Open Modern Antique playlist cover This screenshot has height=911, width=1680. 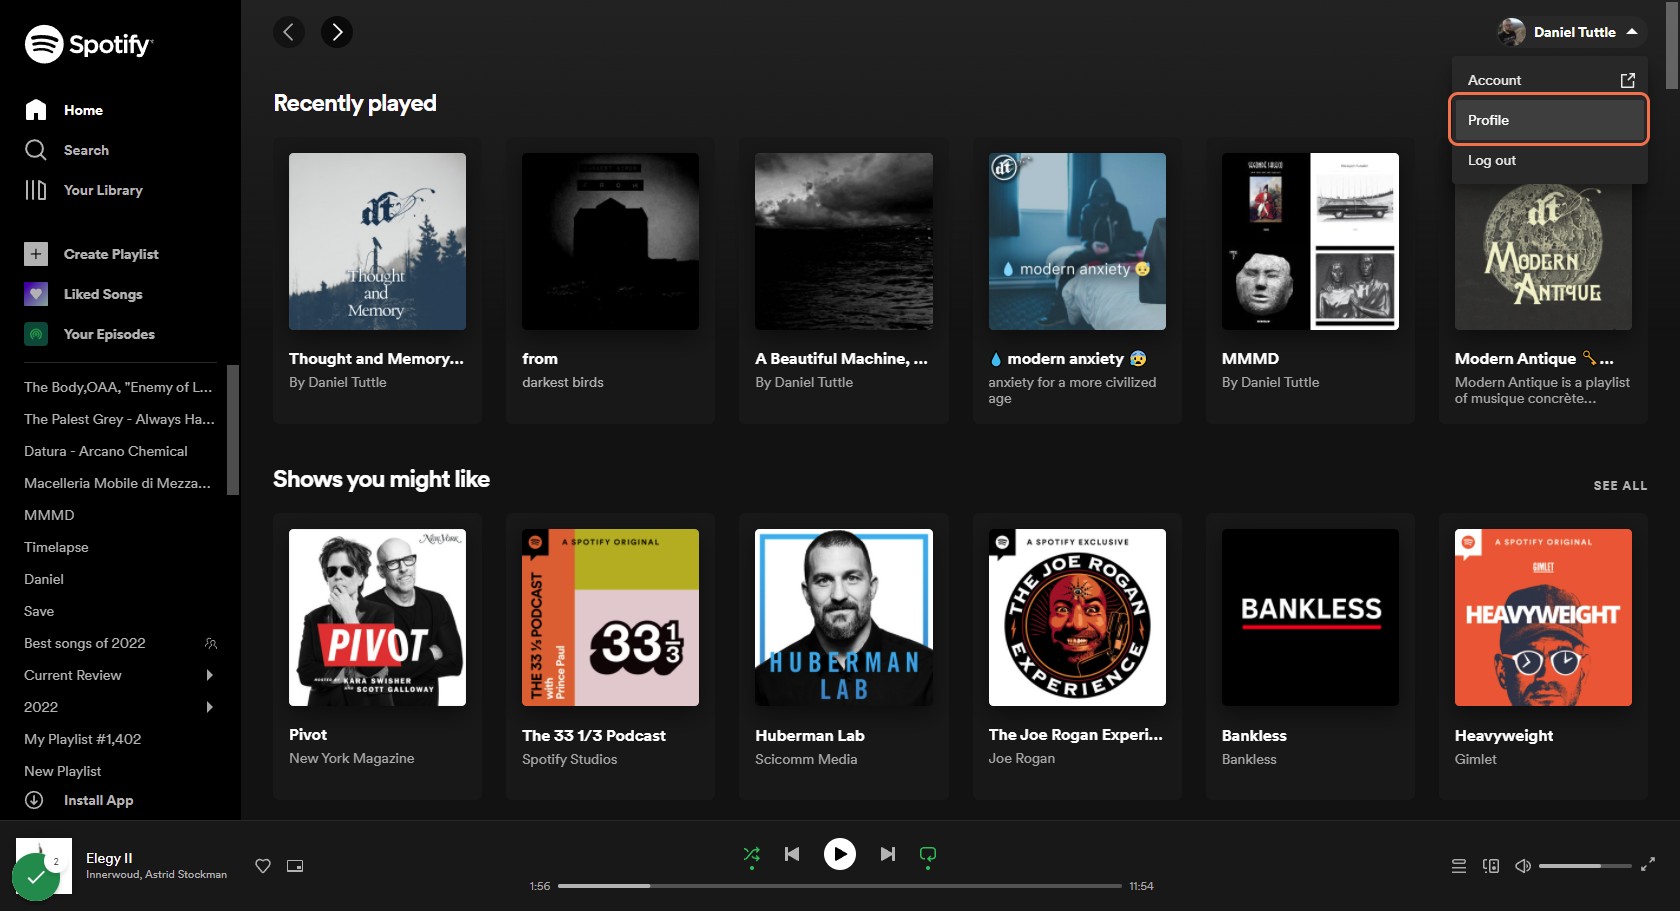tap(1543, 256)
